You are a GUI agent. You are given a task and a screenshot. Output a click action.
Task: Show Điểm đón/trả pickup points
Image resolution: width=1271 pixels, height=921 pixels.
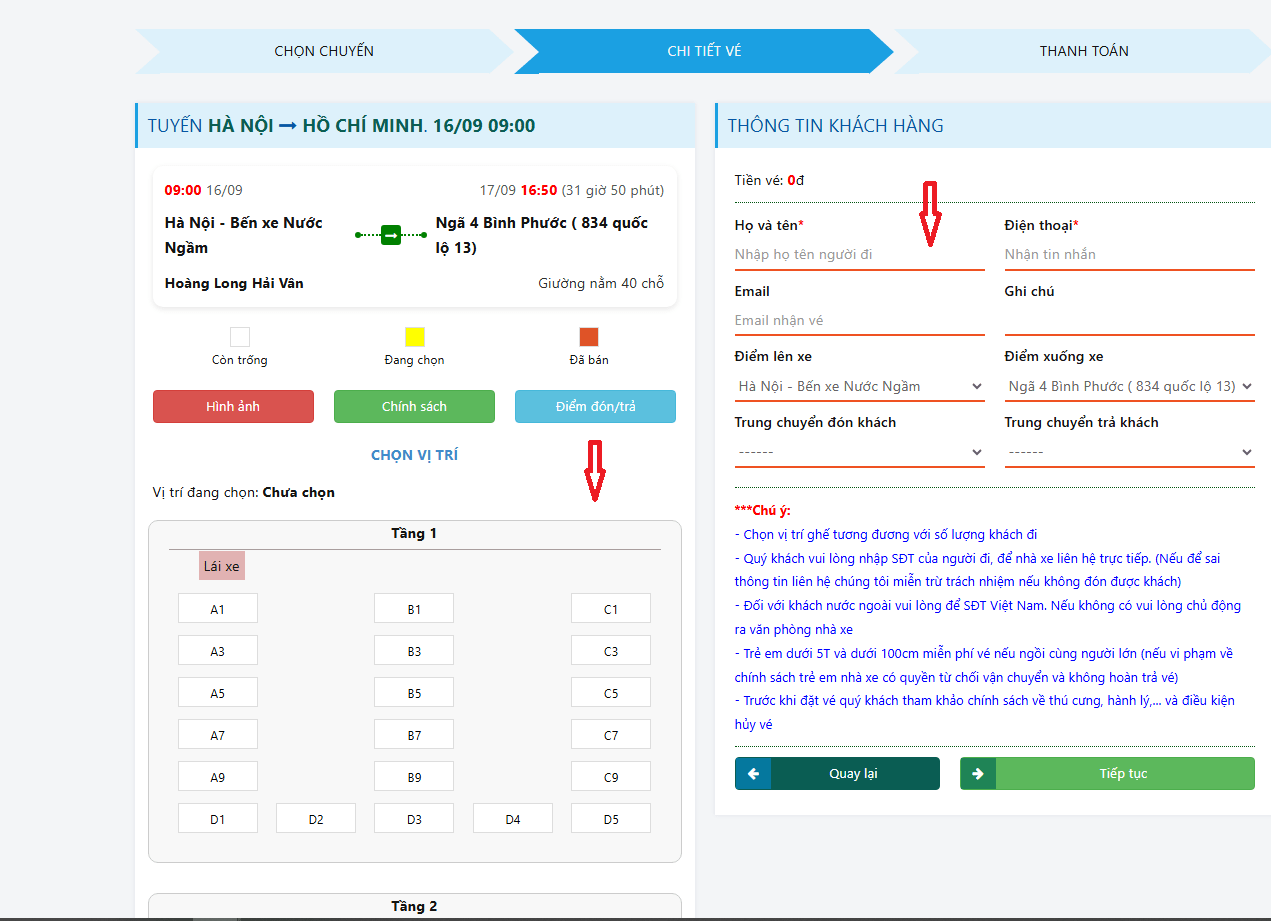click(595, 407)
